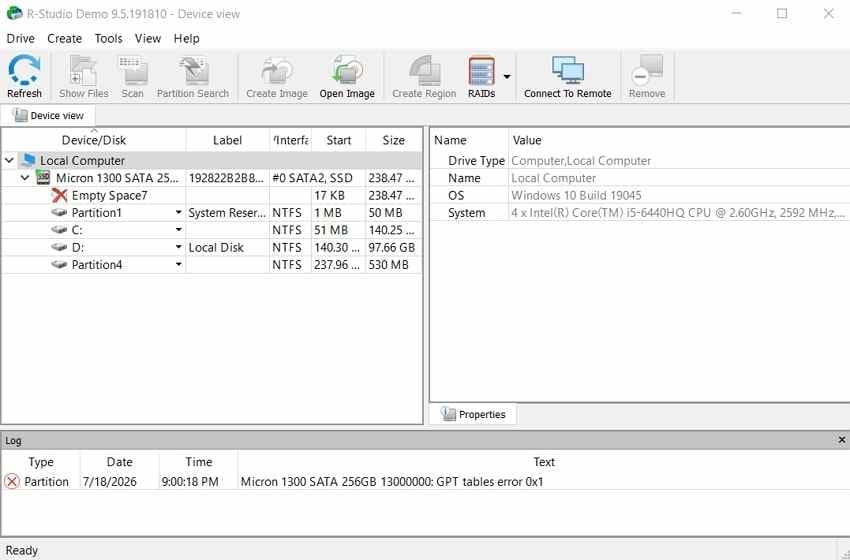Click the Time column header in Log
850x560 pixels.
pyautogui.click(x=198, y=462)
